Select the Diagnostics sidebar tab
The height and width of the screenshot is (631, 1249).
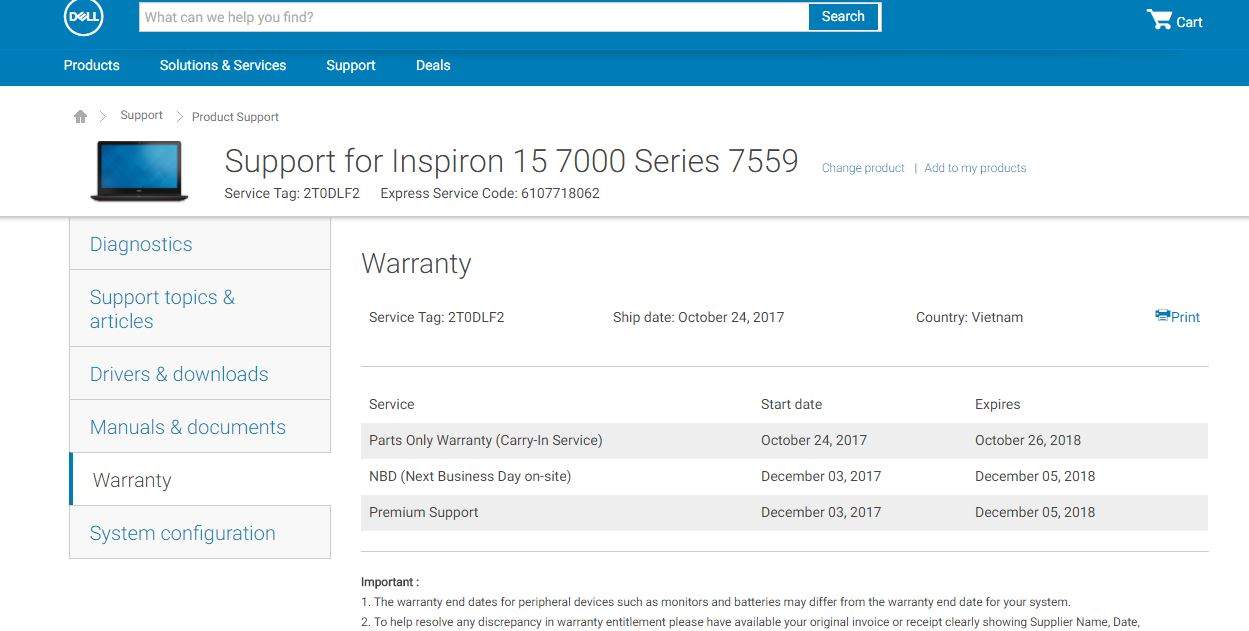click(x=200, y=244)
